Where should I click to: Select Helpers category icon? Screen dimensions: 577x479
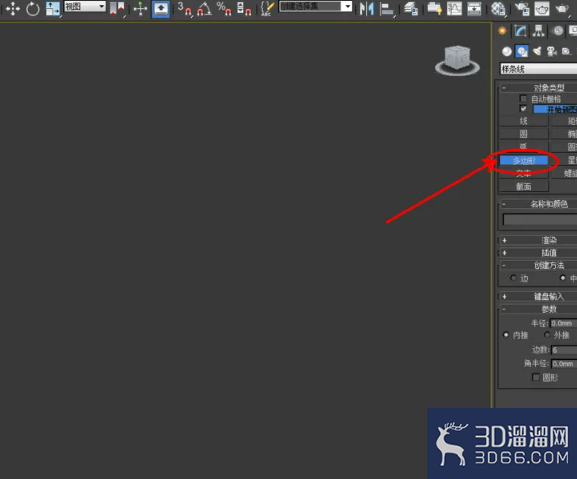point(566,51)
